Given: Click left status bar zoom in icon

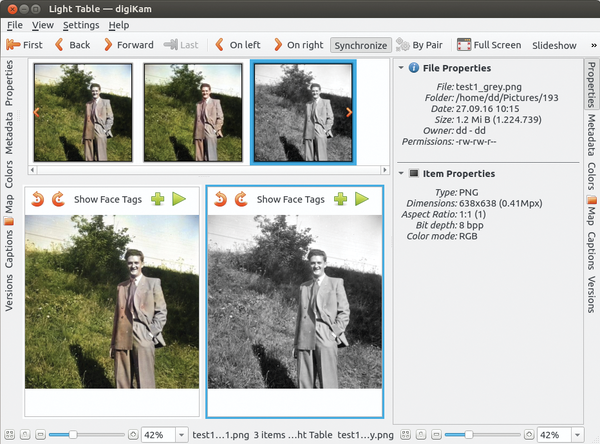Looking at the screenshot, I should 133,434.
